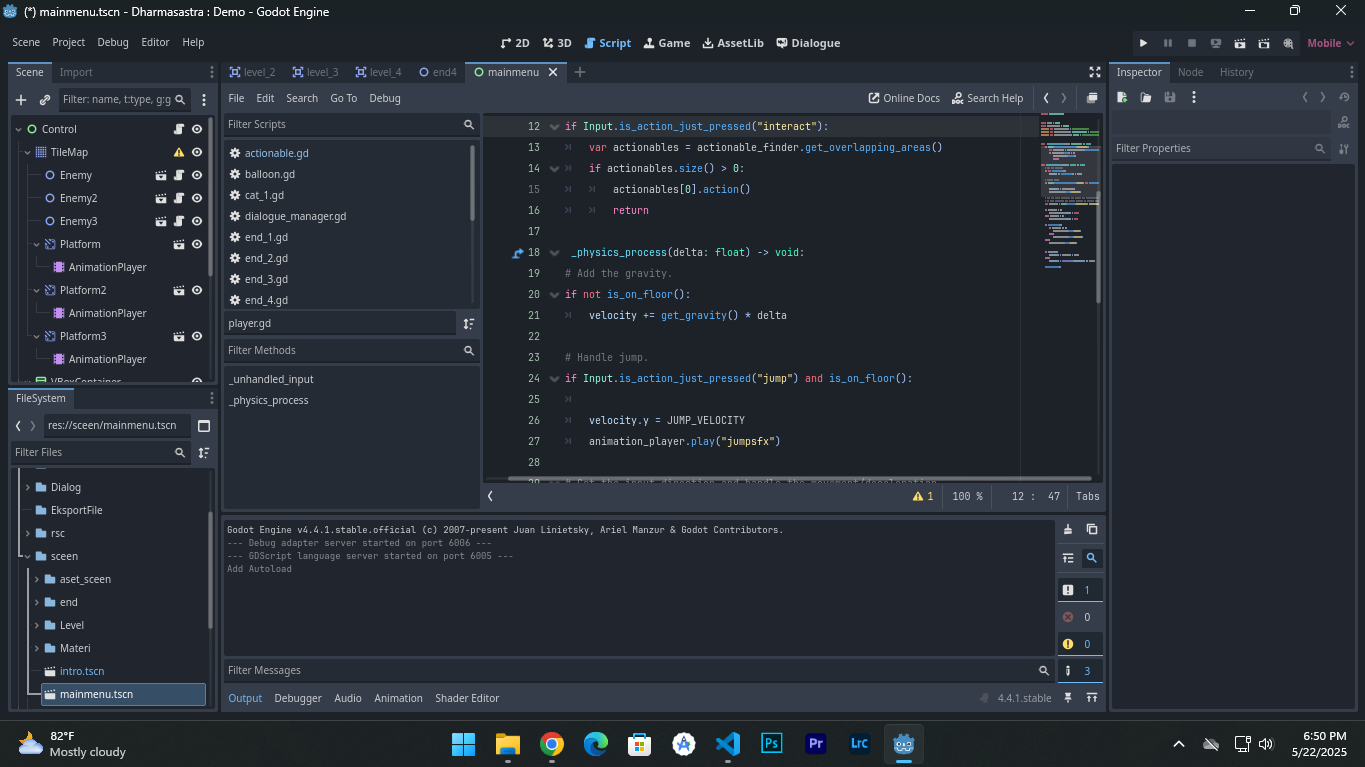Run the project with the play button
This screenshot has width=1365, height=767.
point(1143,43)
